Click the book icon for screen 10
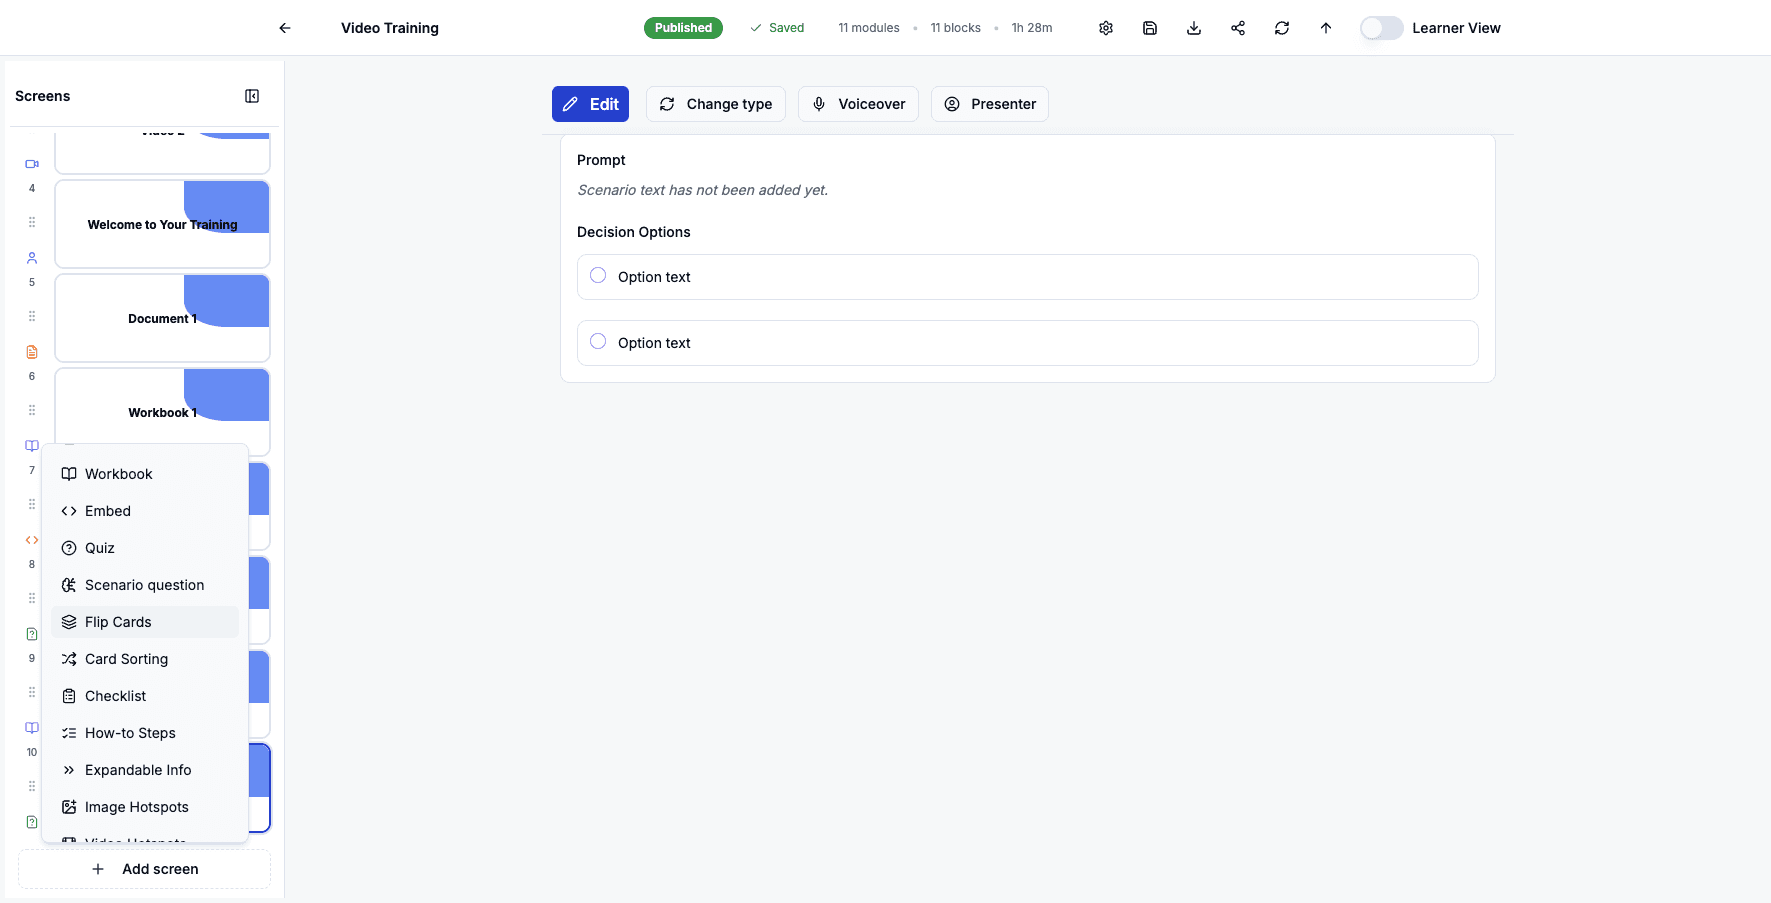1771x903 pixels. 32,728
